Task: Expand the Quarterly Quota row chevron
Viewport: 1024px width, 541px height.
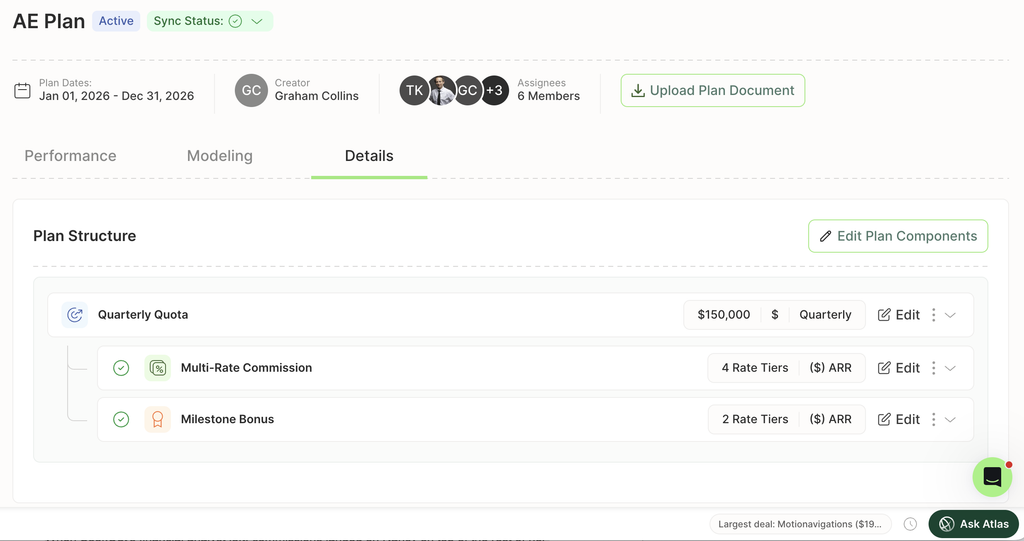Action: 950,315
